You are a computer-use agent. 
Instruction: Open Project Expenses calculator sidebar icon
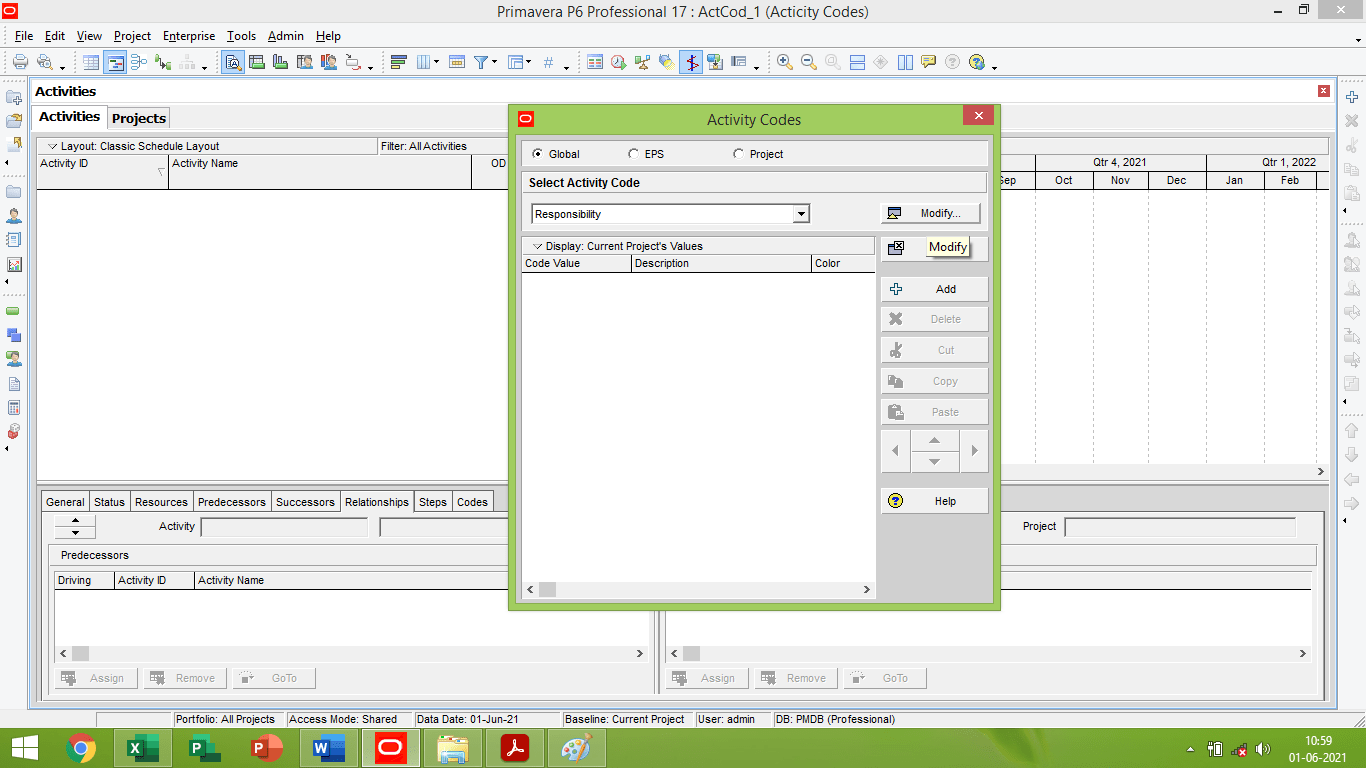click(x=14, y=408)
